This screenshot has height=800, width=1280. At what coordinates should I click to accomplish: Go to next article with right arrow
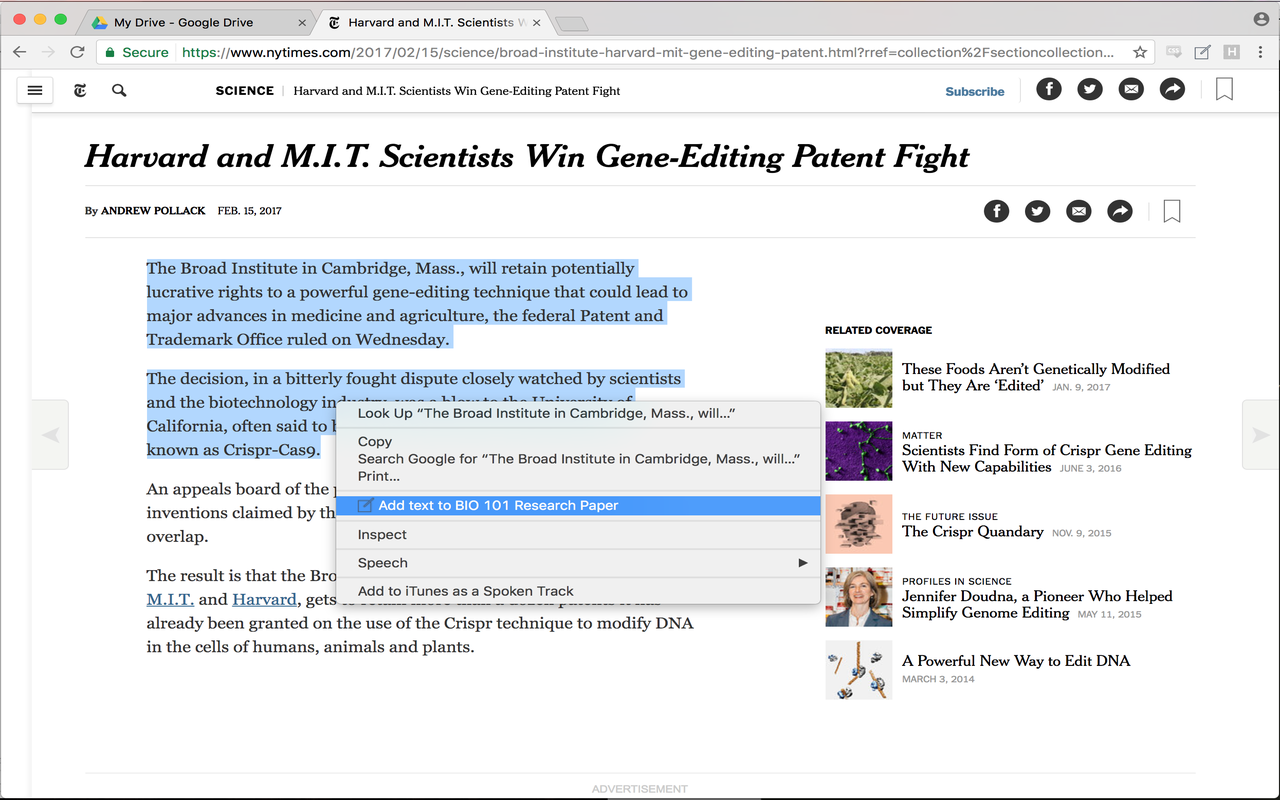click(1260, 434)
